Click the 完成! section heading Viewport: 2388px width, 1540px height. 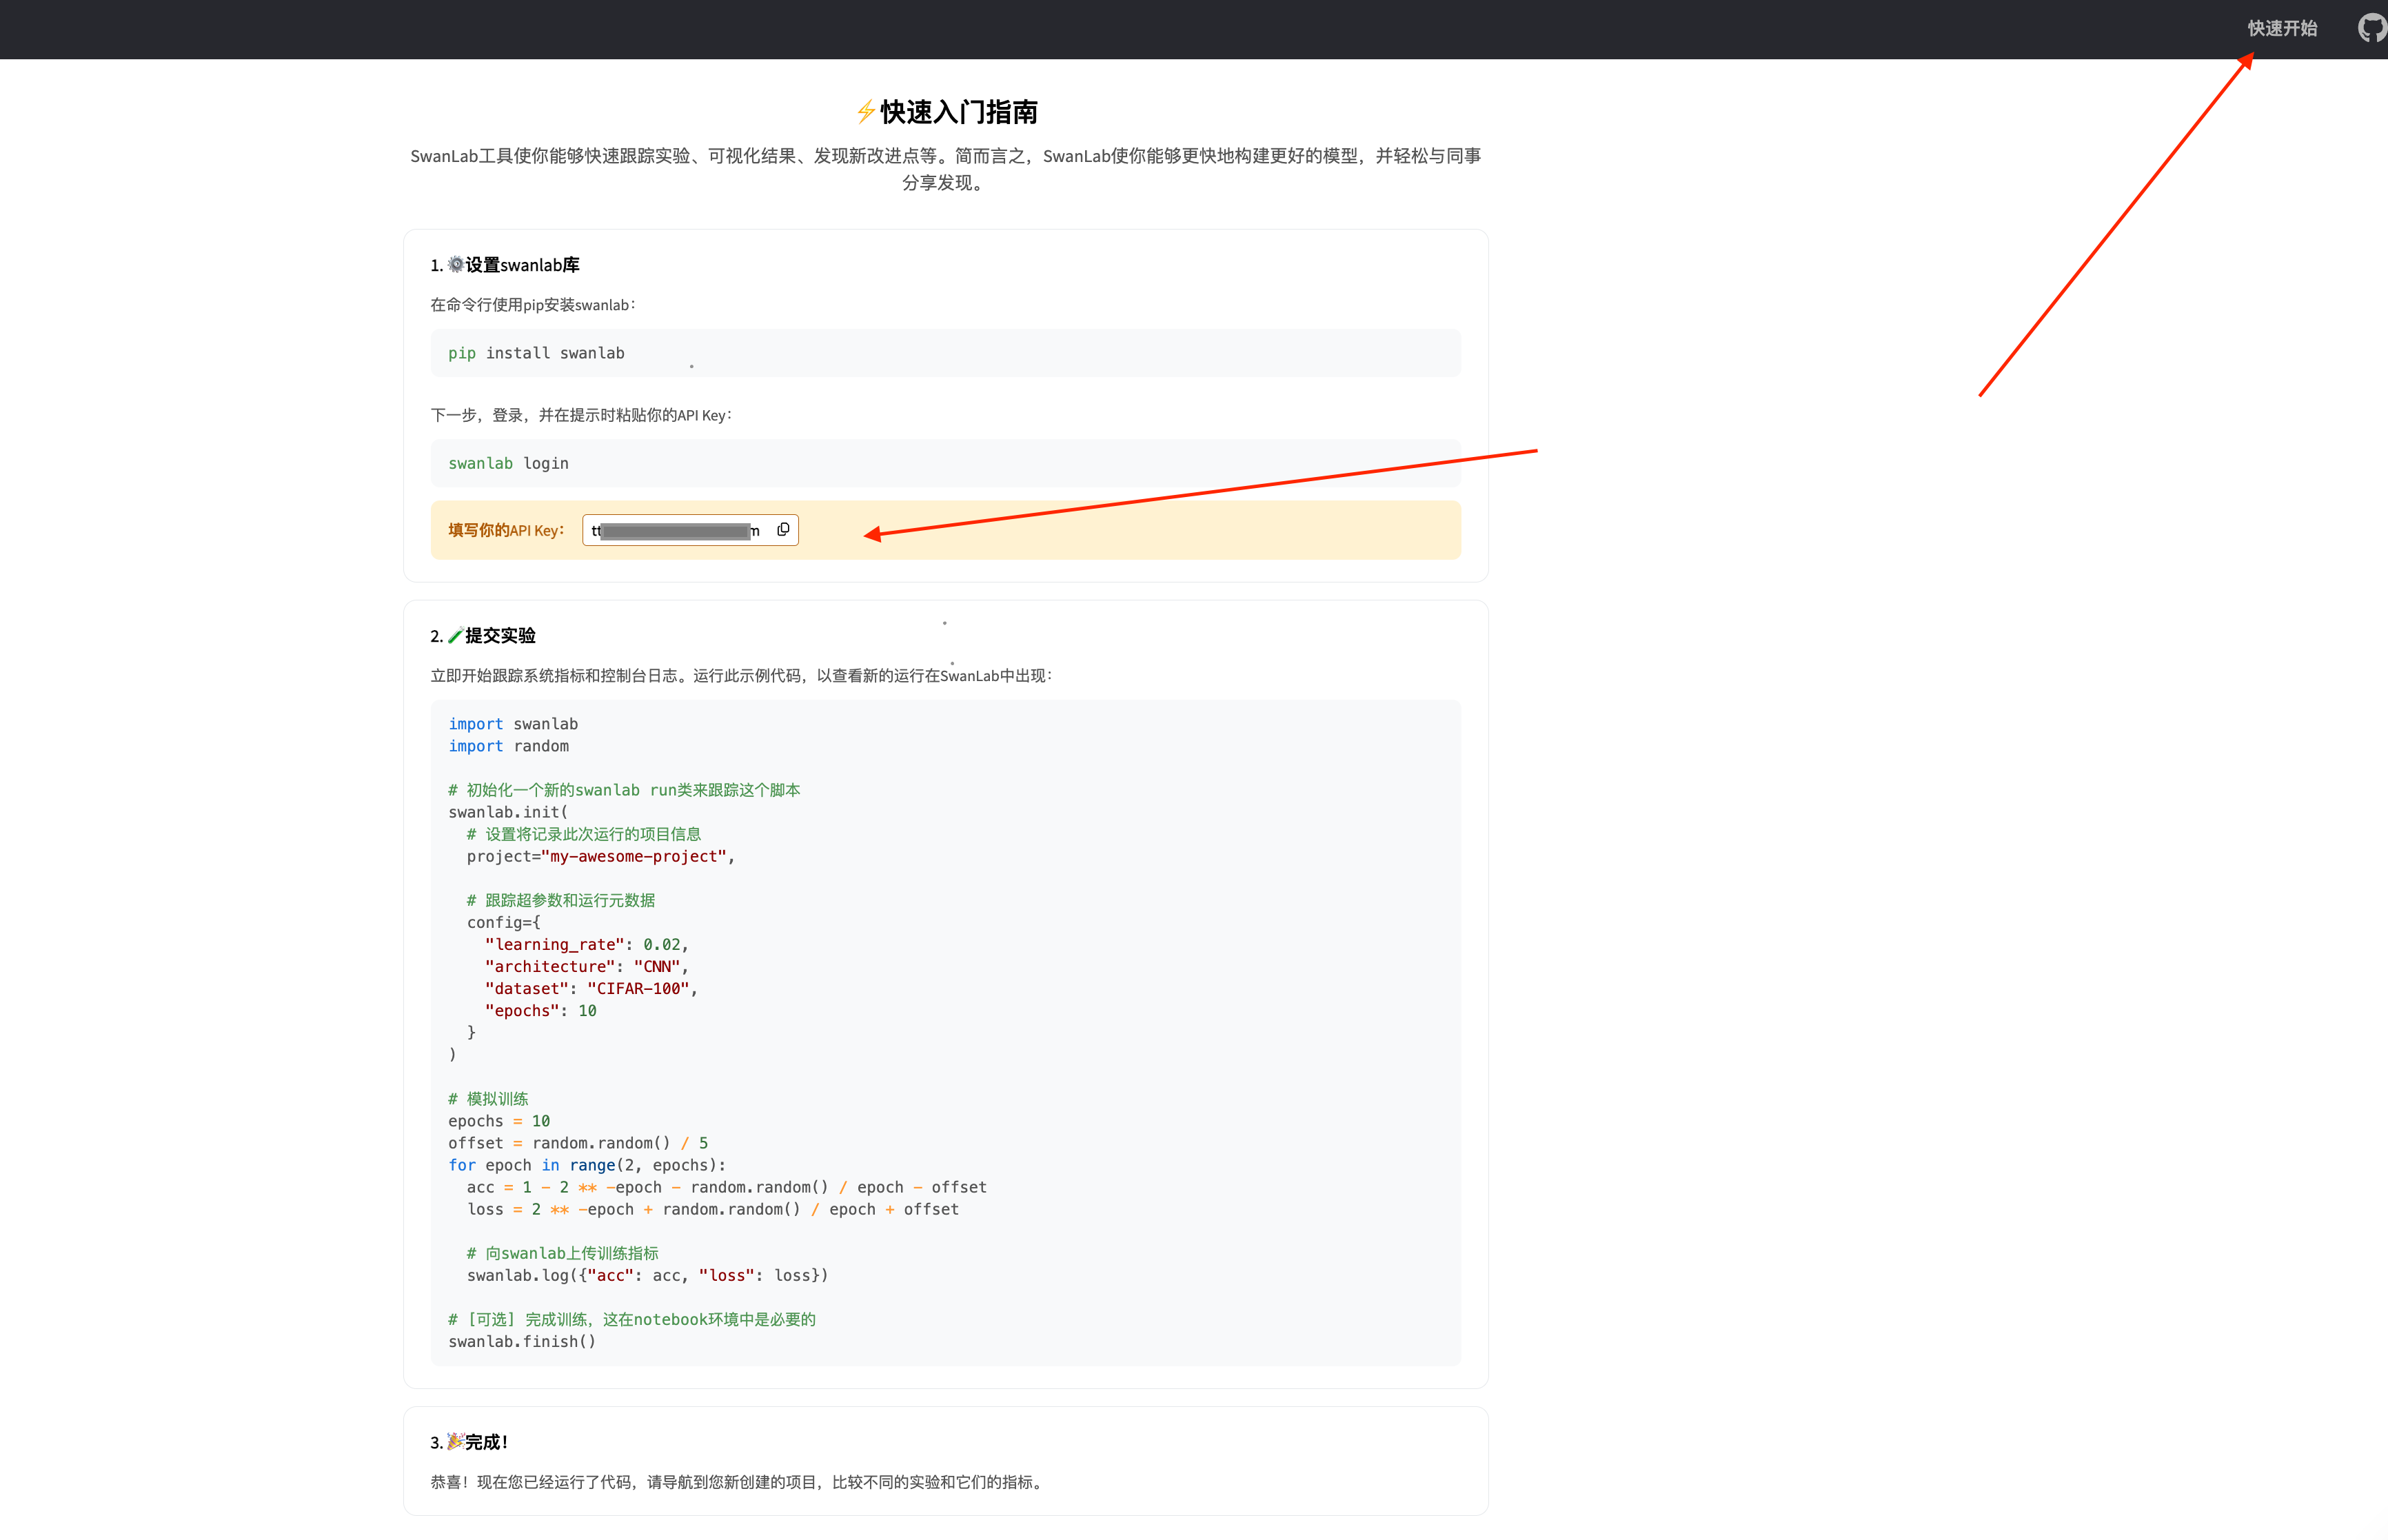click(x=486, y=1442)
